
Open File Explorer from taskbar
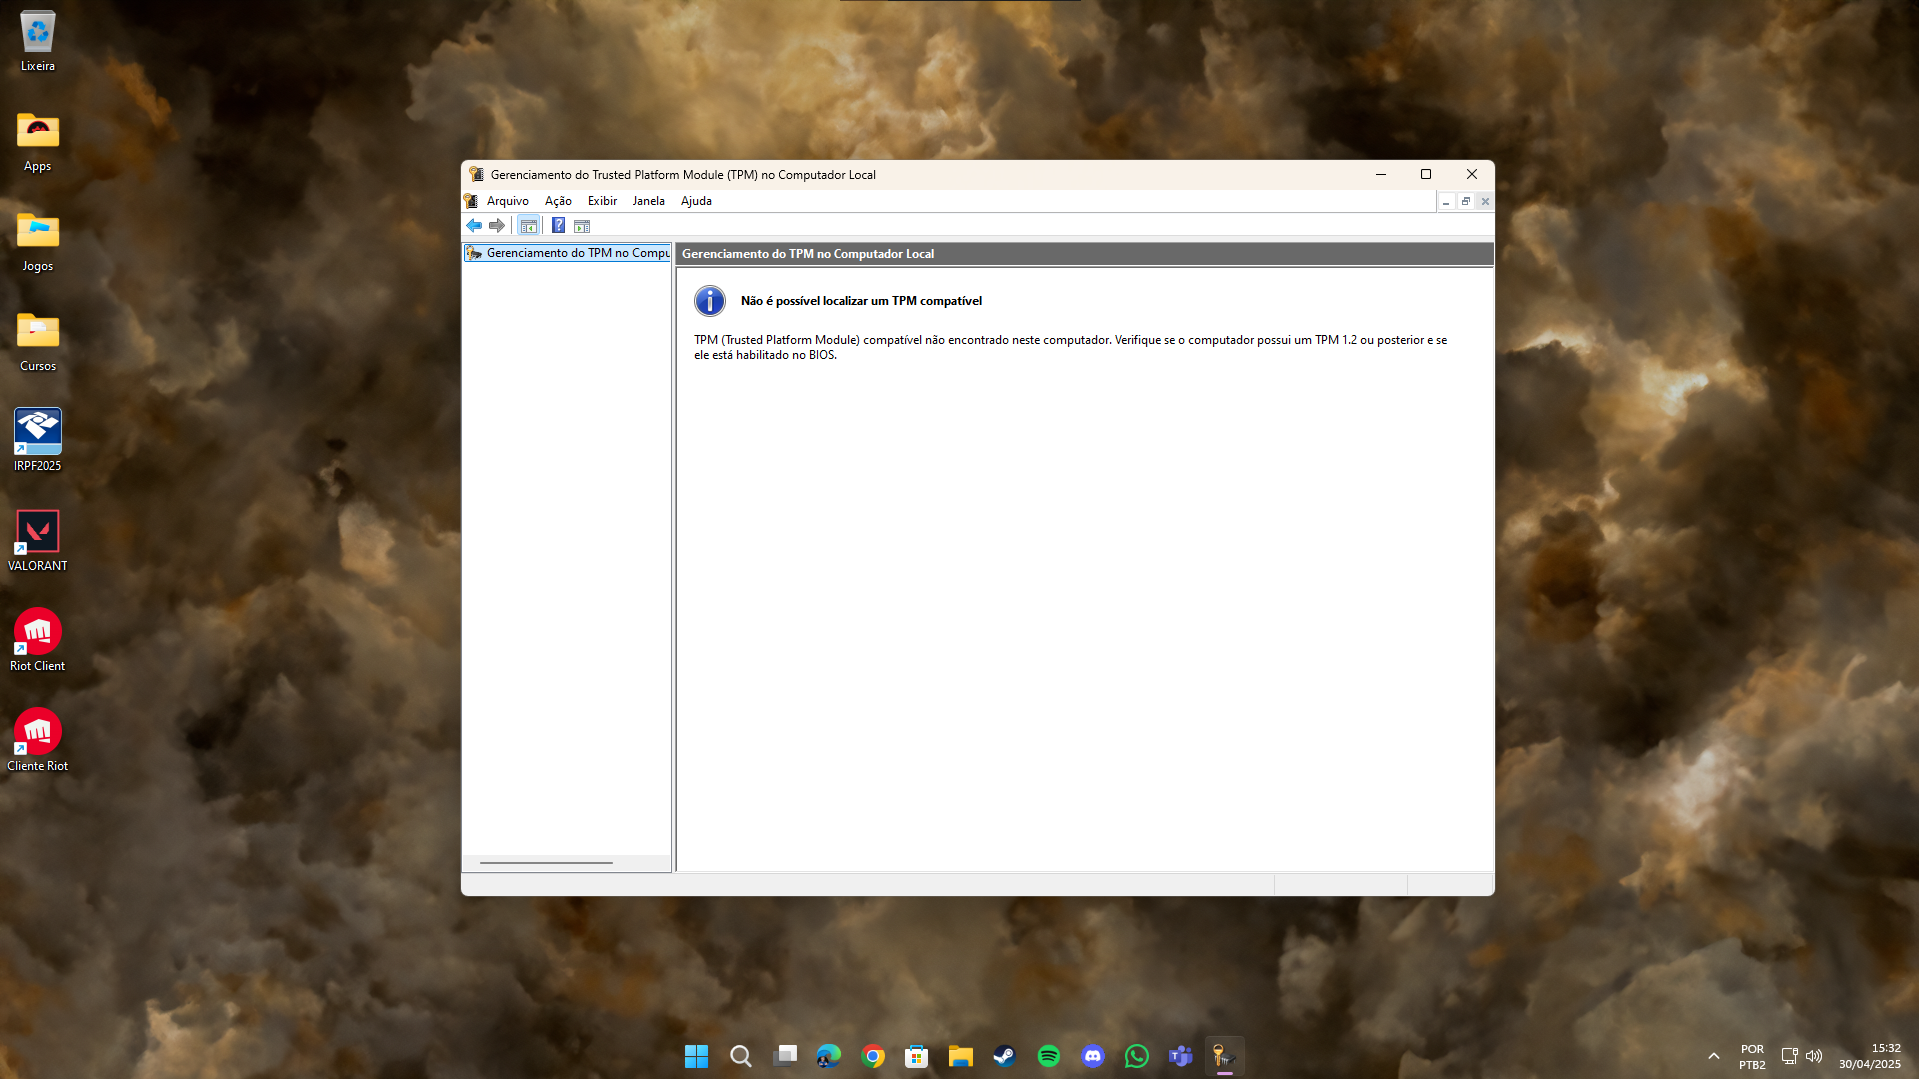[x=961, y=1056]
